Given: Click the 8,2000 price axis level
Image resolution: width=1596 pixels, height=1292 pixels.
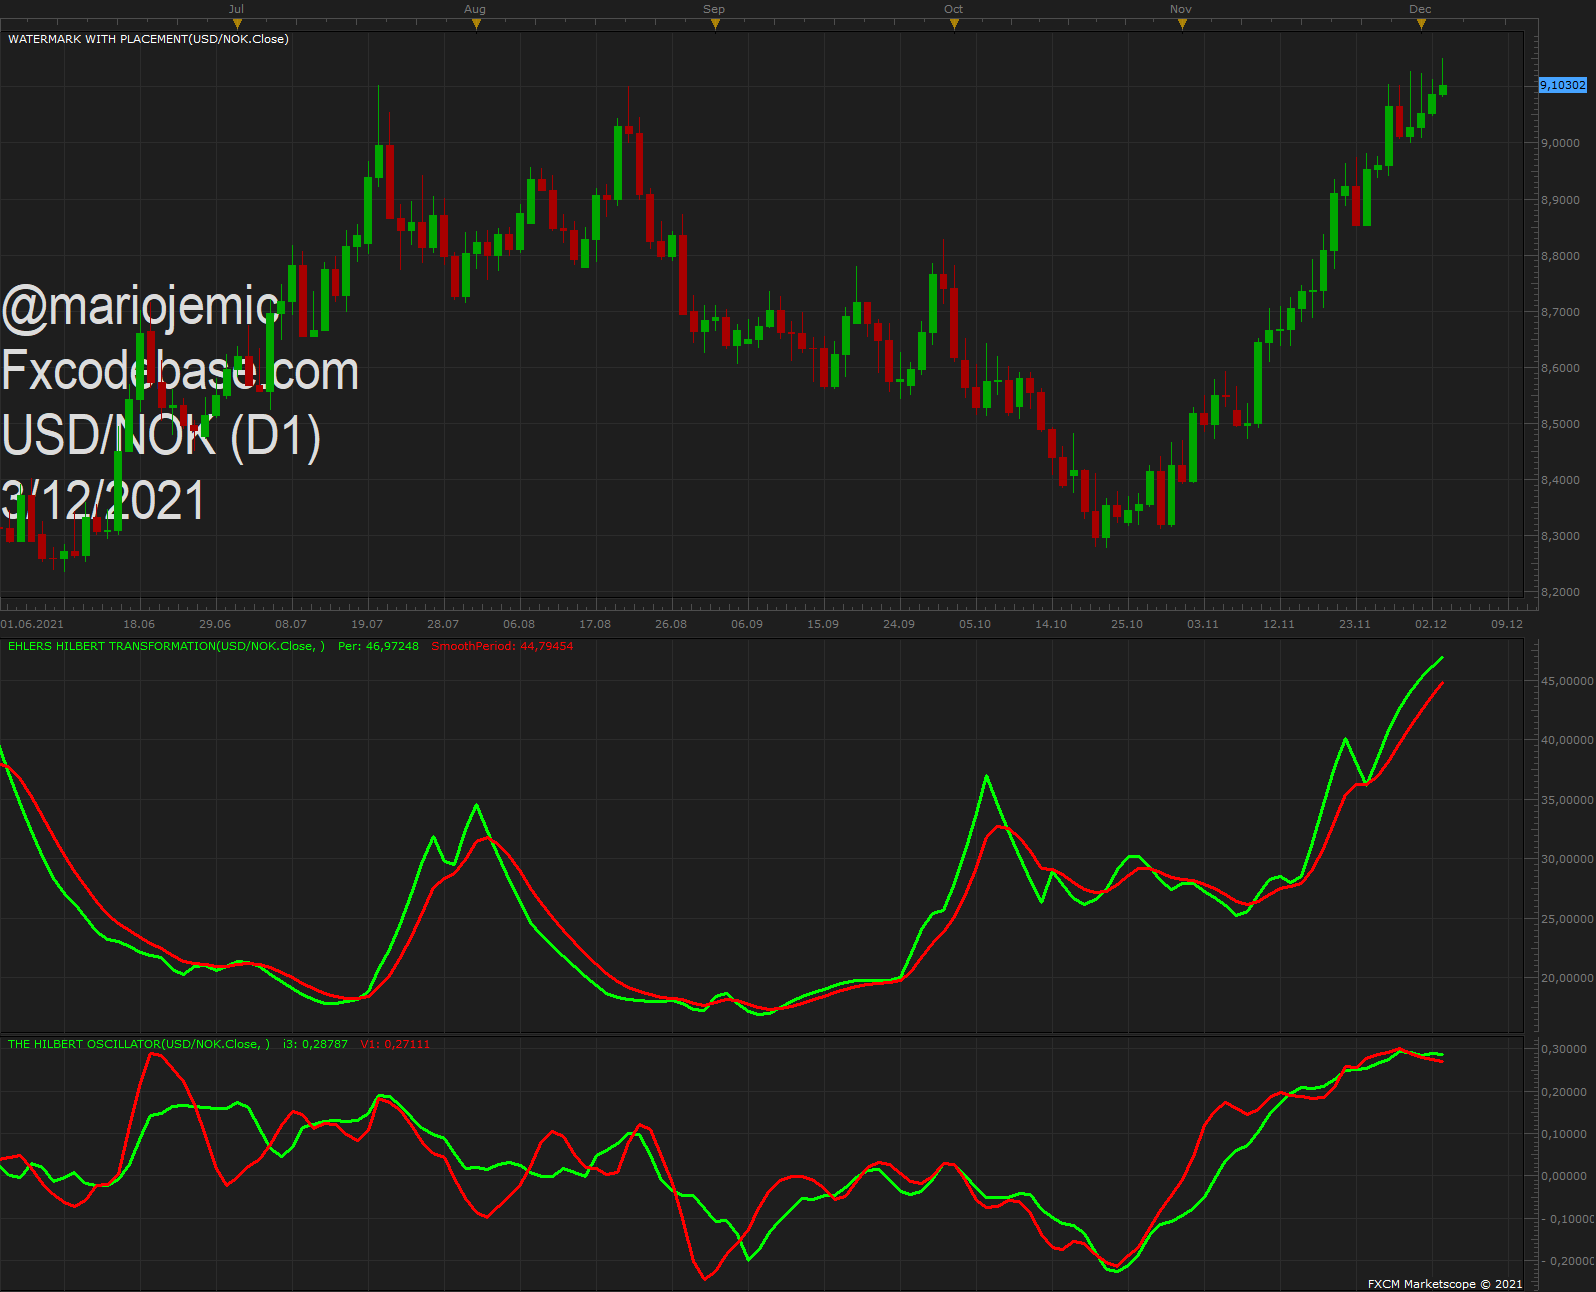Looking at the screenshot, I should (x=1561, y=592).
